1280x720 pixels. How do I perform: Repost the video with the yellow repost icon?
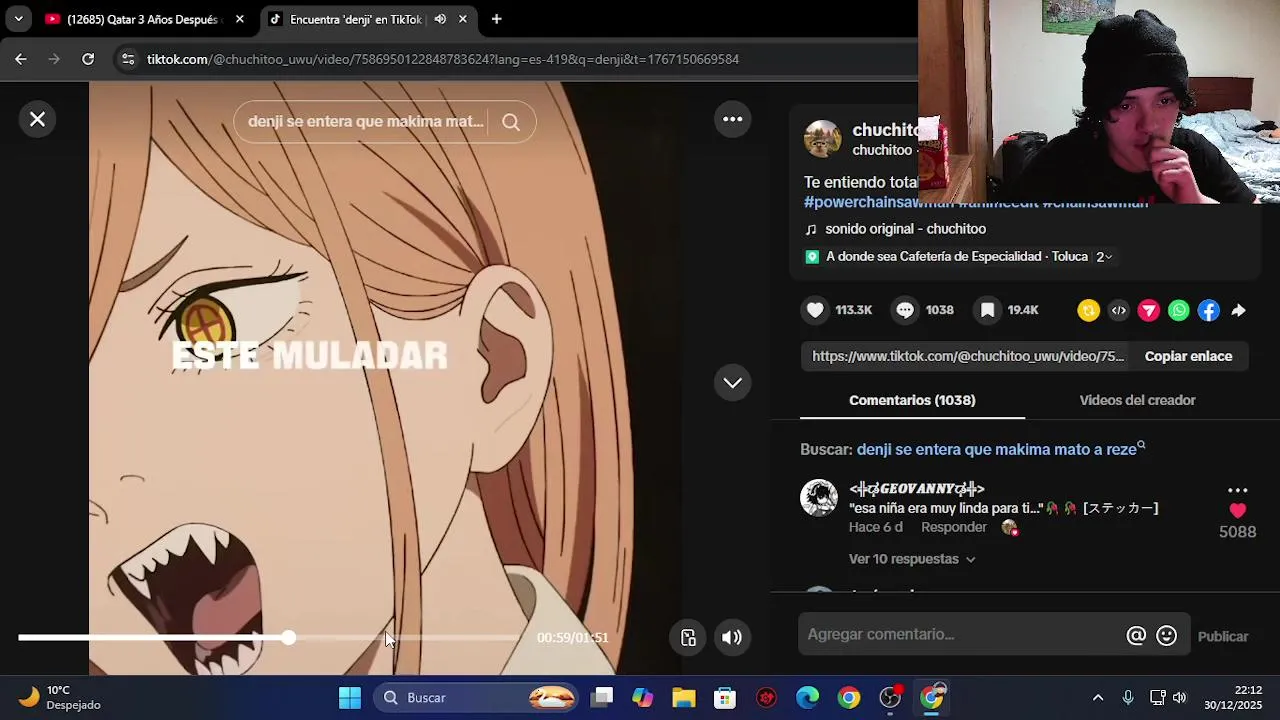tap(1089, 311)
